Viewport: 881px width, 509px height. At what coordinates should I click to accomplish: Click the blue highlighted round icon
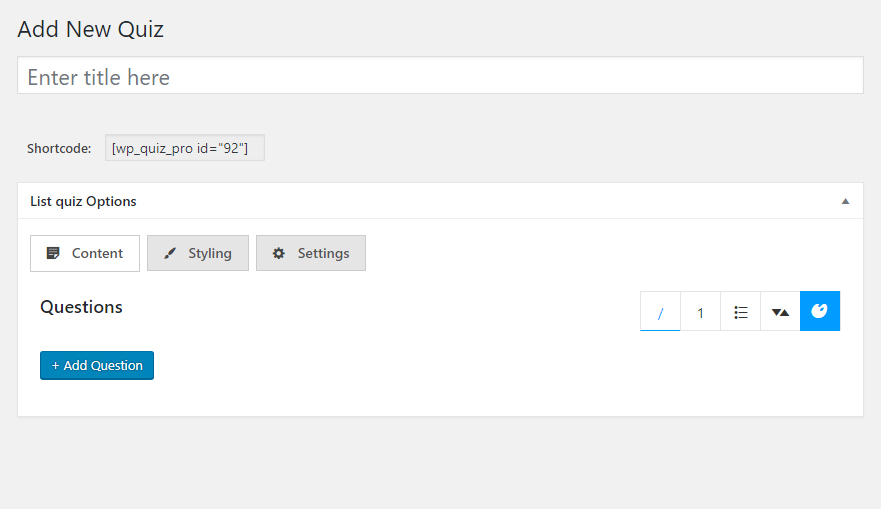[820, 311]
